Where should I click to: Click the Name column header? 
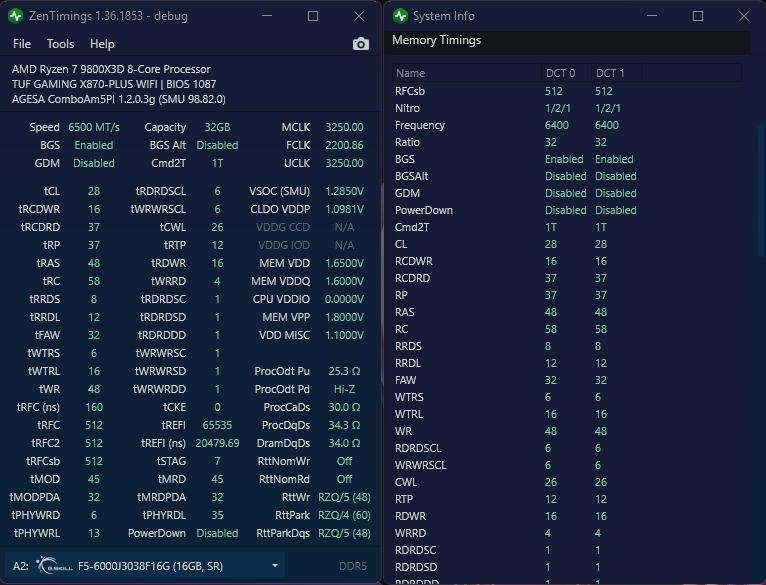click(467, 73)
